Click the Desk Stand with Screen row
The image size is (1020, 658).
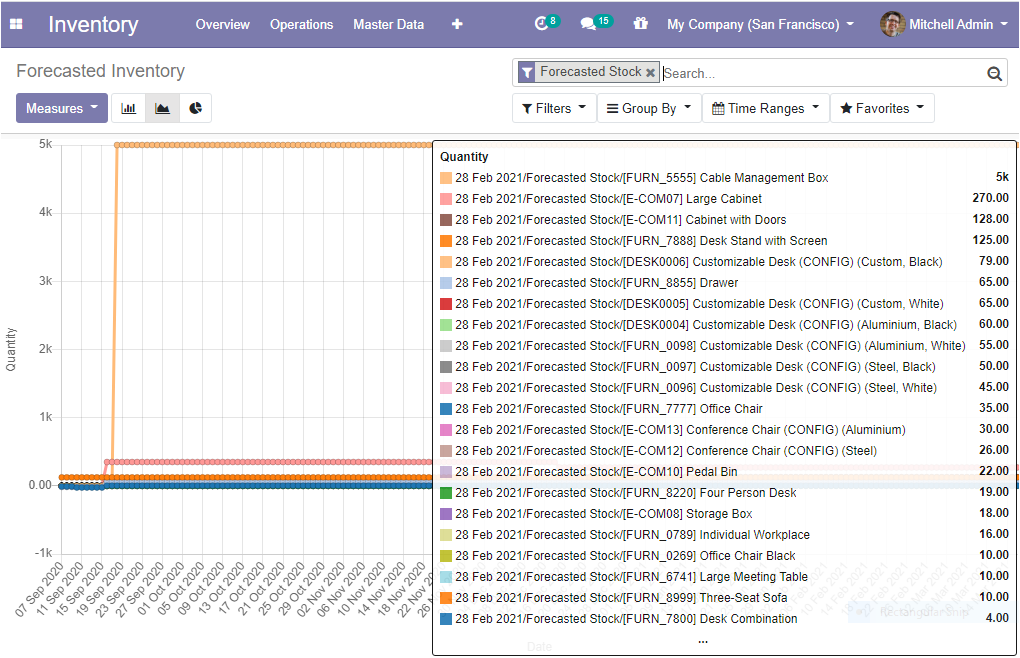[724, 241]
